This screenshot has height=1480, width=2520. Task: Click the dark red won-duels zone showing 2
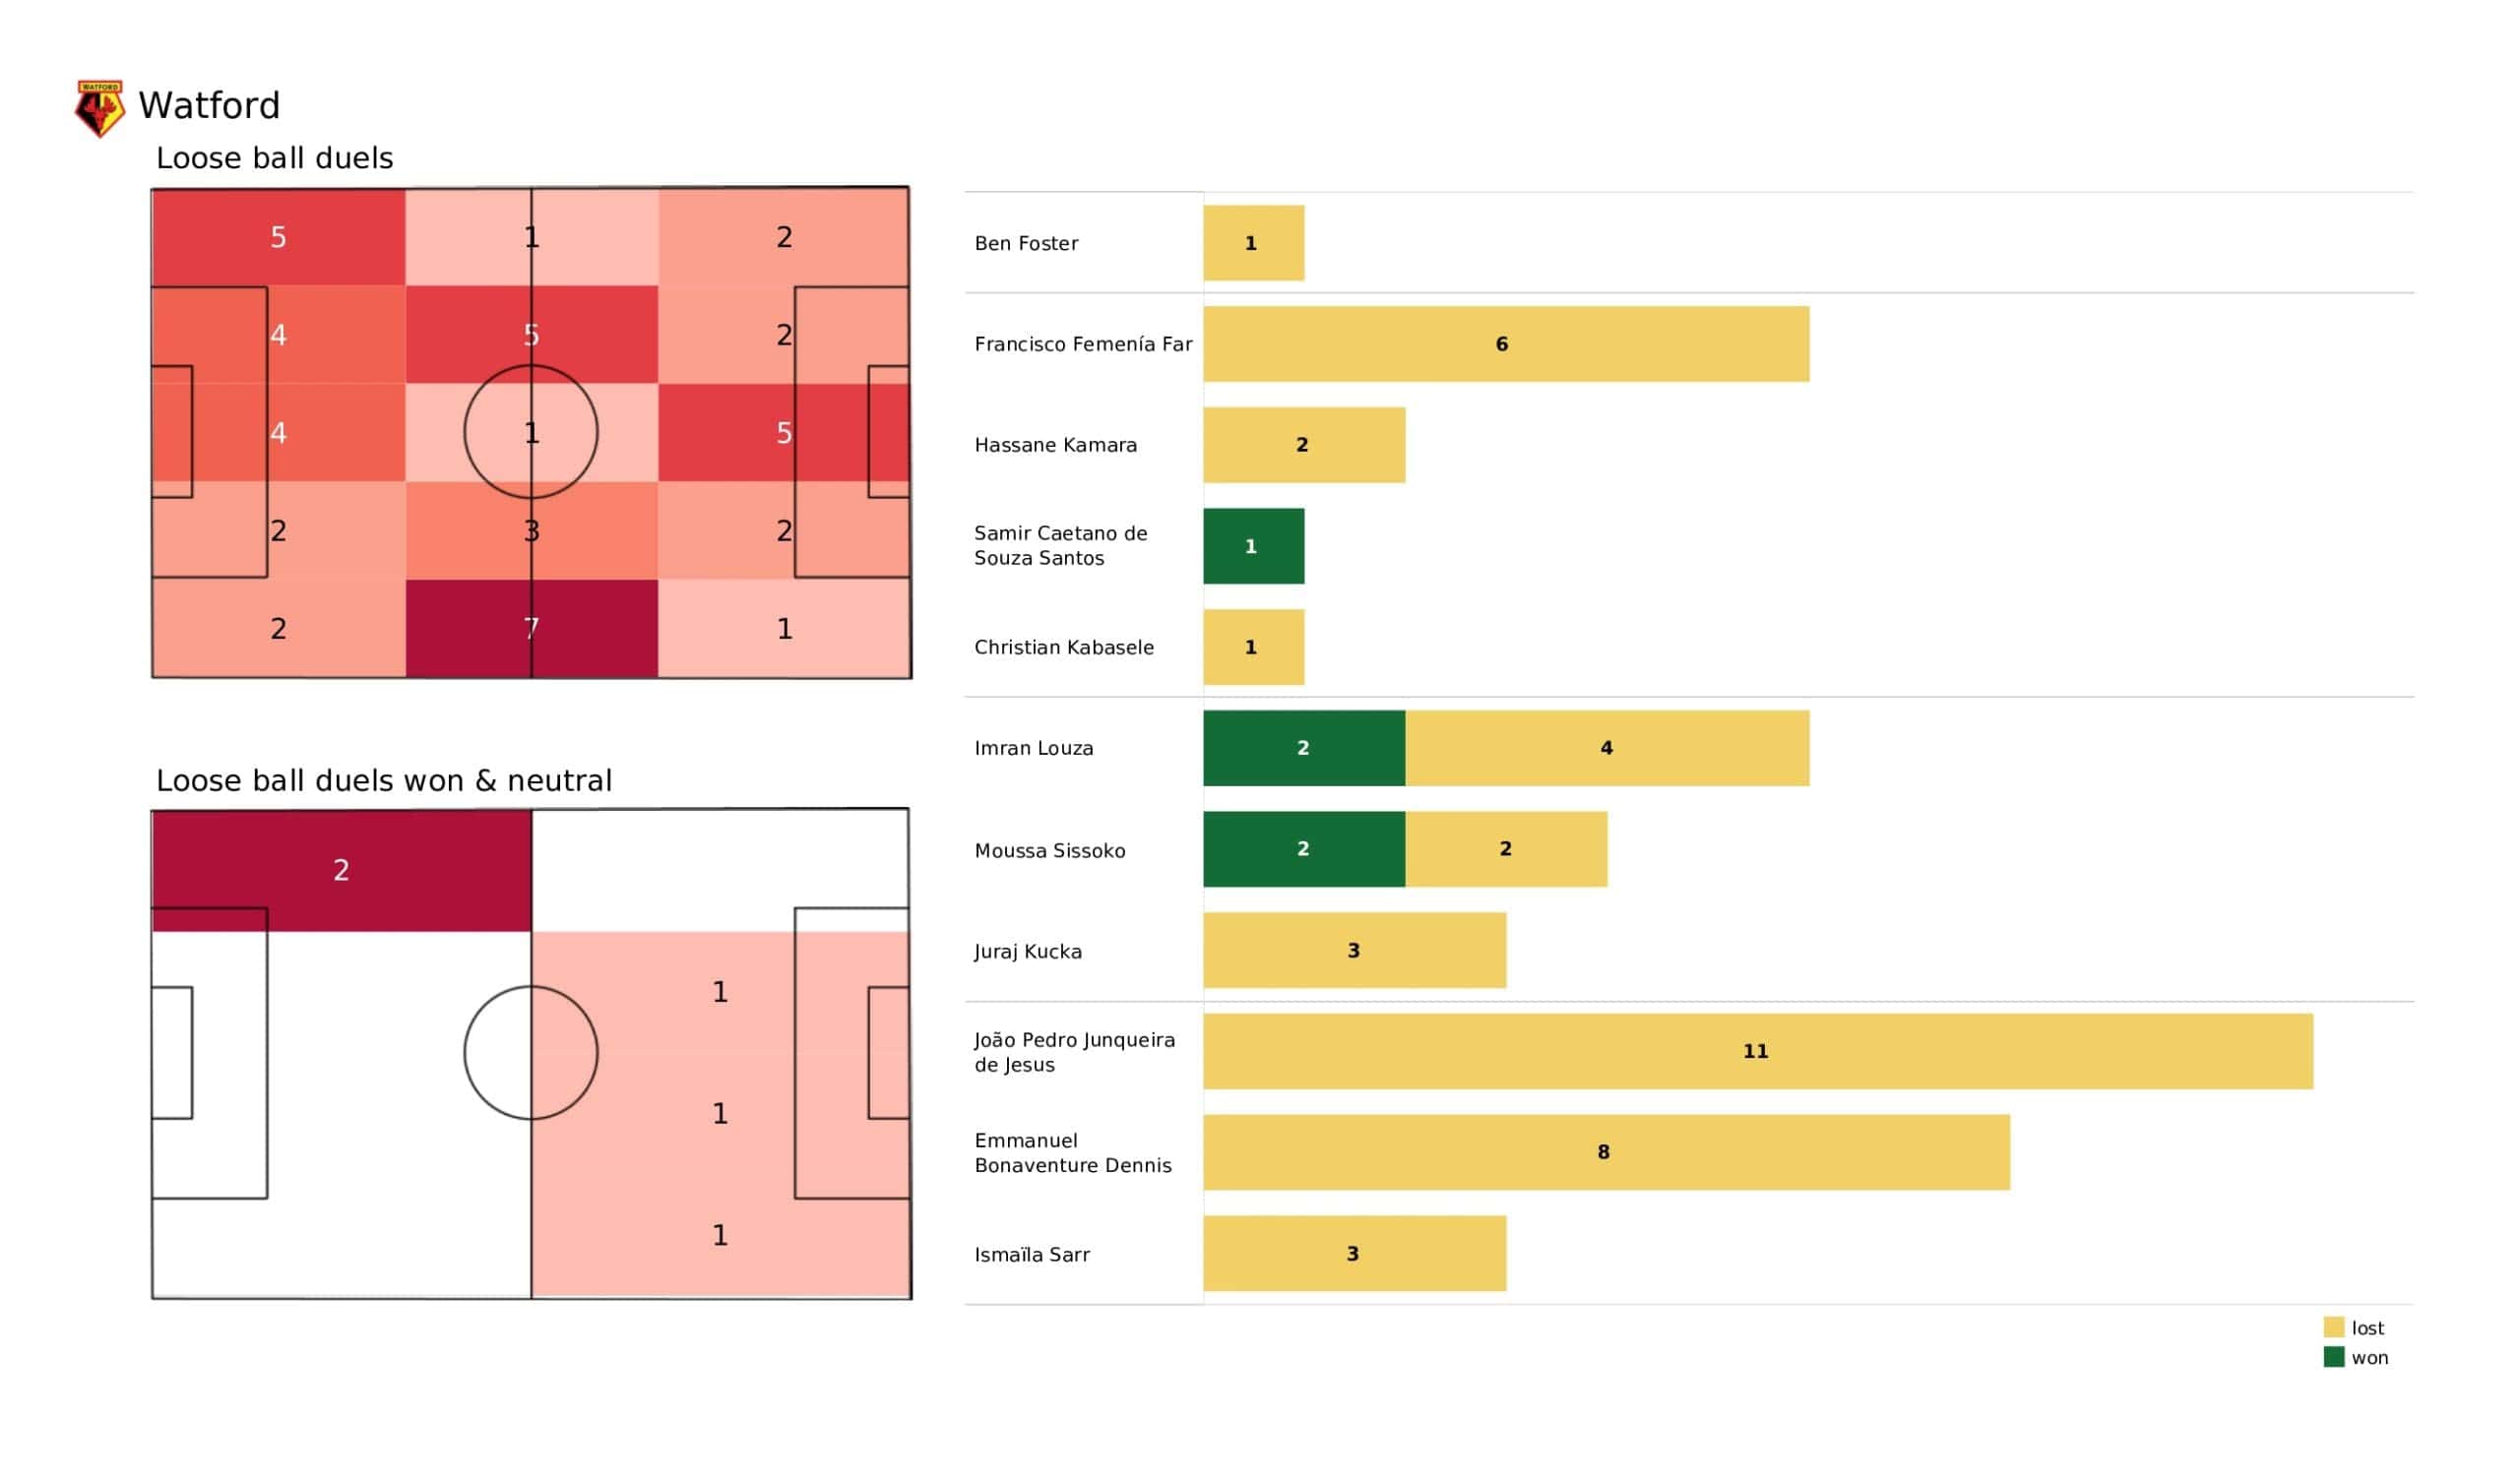pyautogui.click(x=341, y=870)
